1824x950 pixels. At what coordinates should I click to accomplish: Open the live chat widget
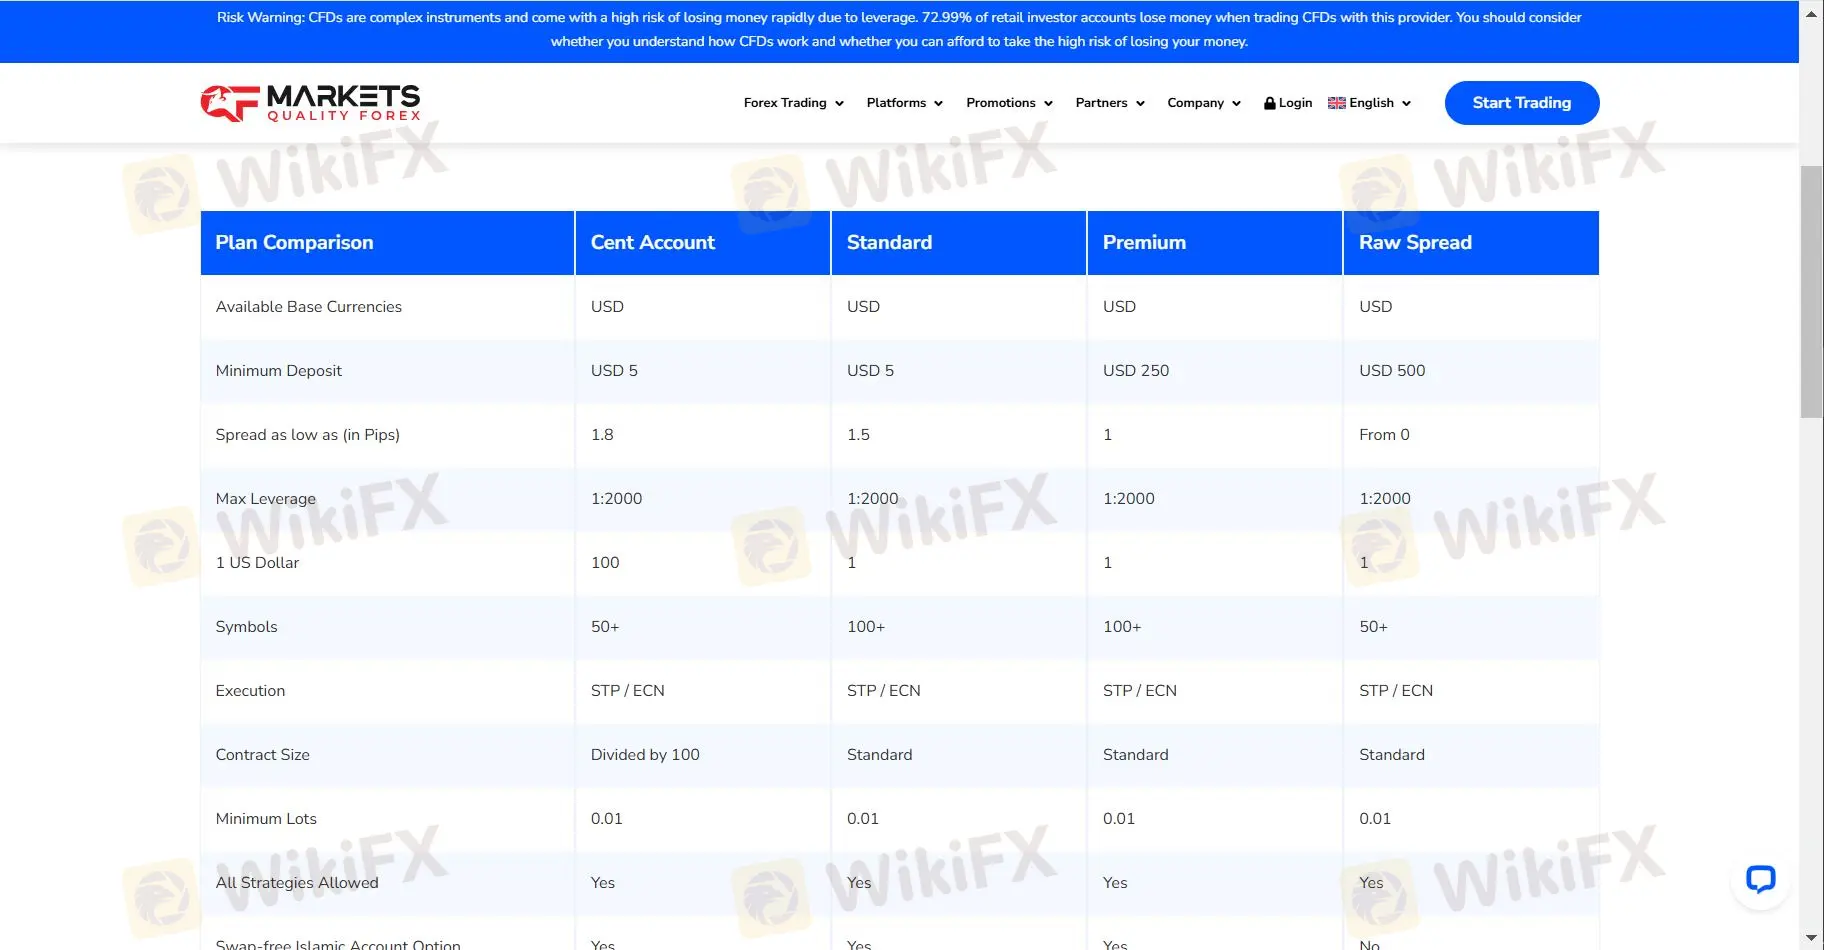(1760, 879)
